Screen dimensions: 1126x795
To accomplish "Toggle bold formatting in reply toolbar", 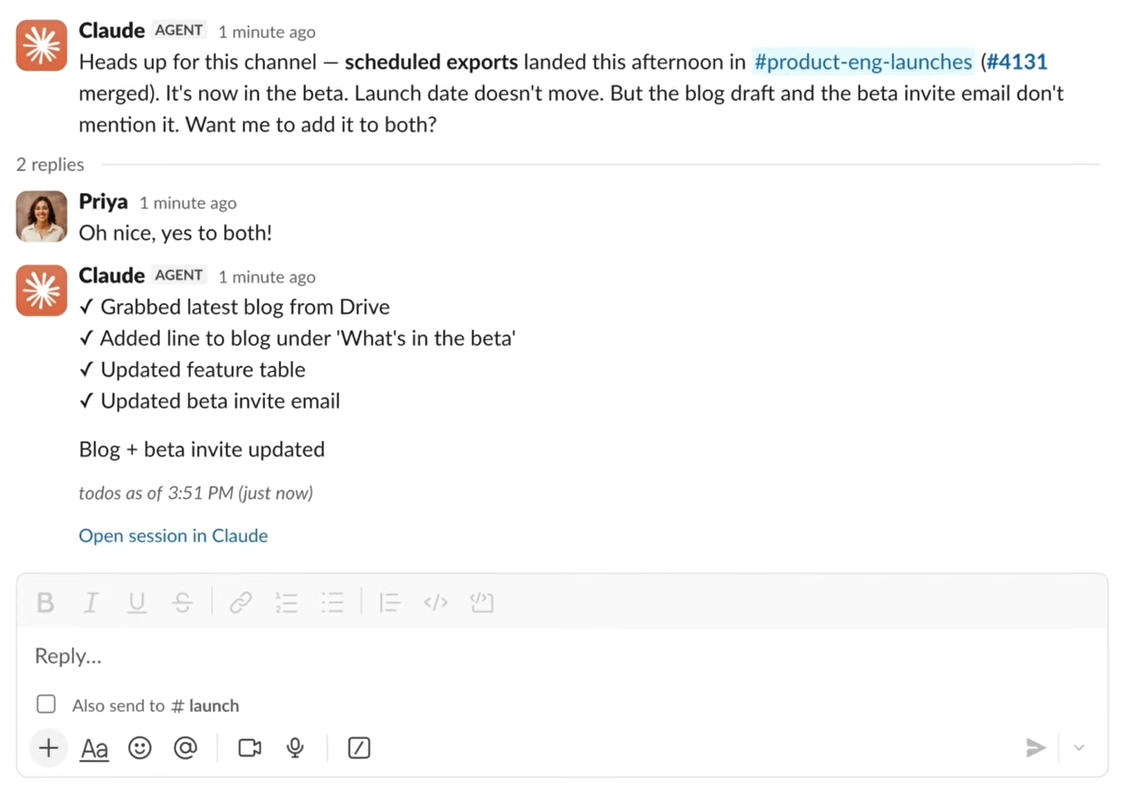I will click(x=45, y=603).
